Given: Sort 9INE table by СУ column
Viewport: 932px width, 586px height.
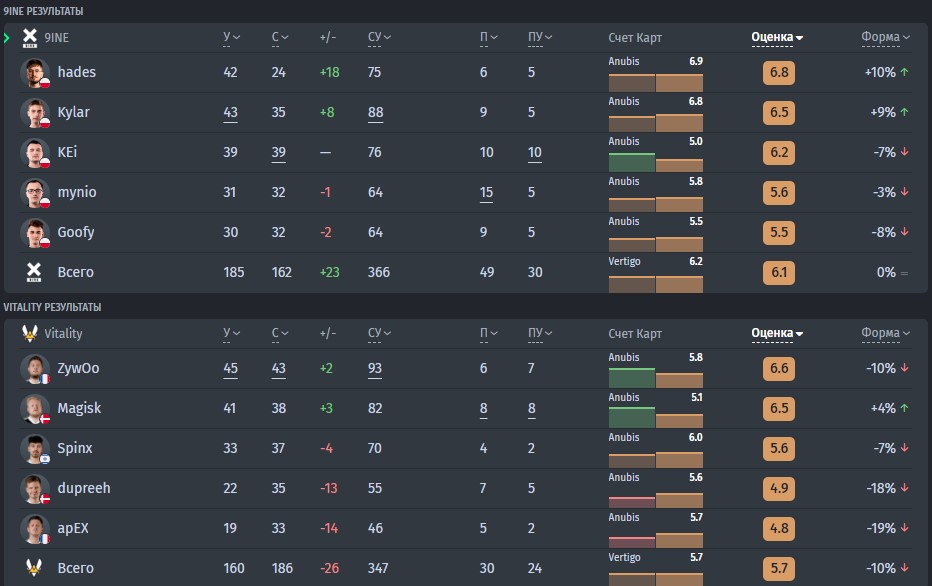Looking at the screenshot, I should click(x=379, y=37).
